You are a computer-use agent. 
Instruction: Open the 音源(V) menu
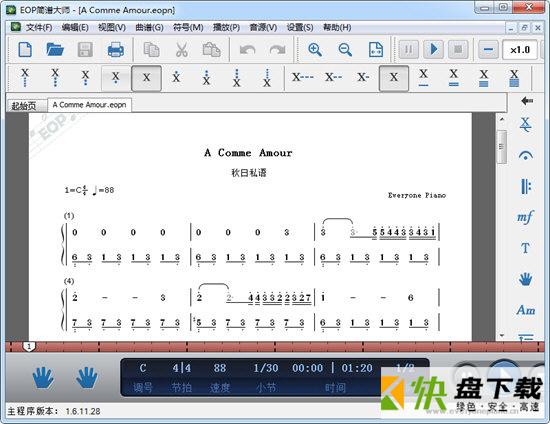coord(263,27)
